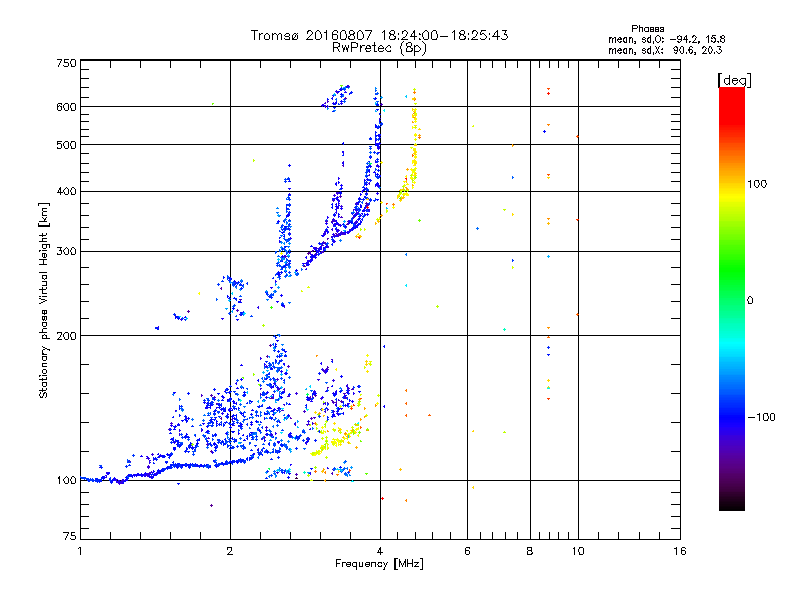Click the '[deg]' colorbar unit label
800x600 pixels.
[x=734, y=80]
